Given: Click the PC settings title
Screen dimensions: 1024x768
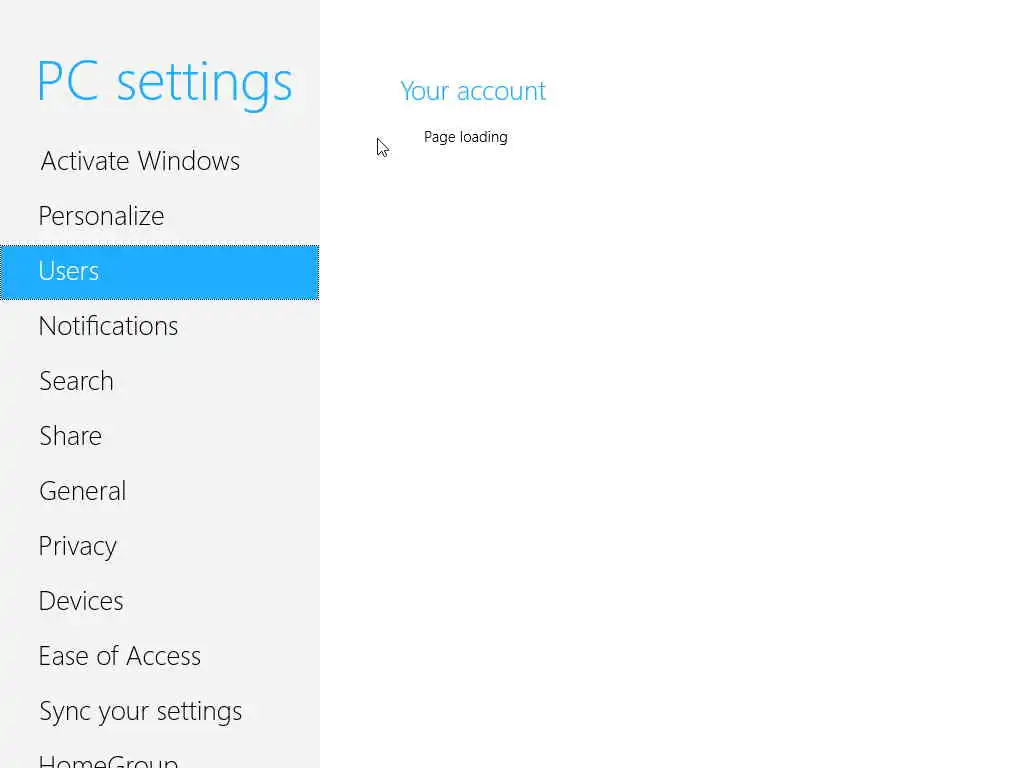Looking at the screenshot, I should point(165,84).
